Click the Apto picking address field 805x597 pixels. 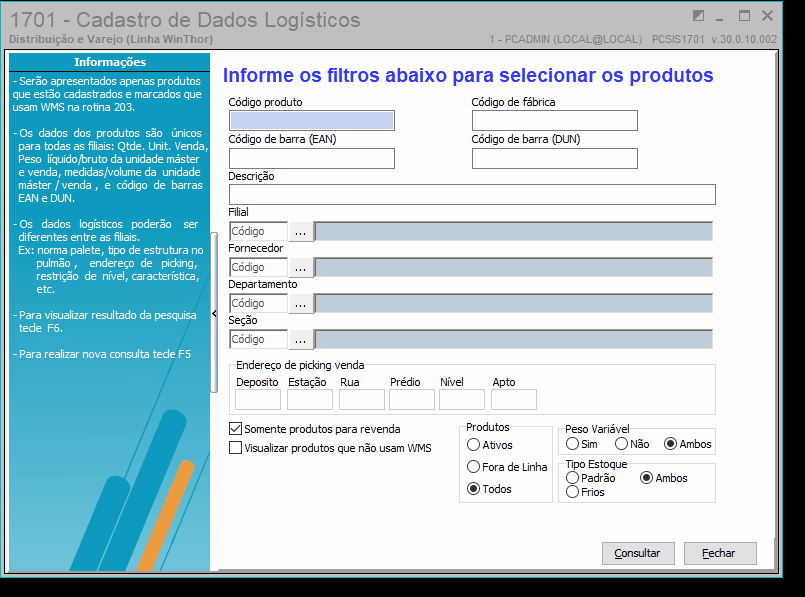pyautogui.click(x=514, y=399)
